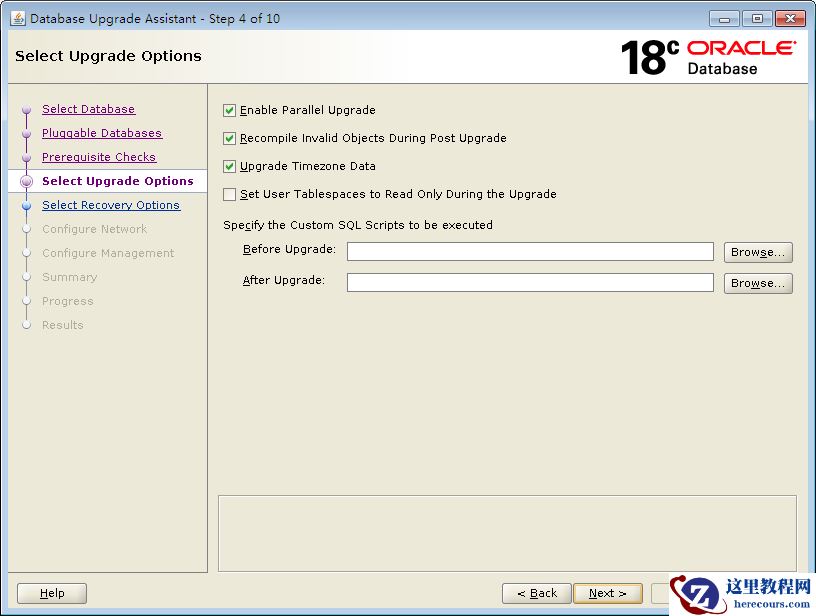Uncheck Upgrade Timezone Data checkbox

(x=229, y=166)
